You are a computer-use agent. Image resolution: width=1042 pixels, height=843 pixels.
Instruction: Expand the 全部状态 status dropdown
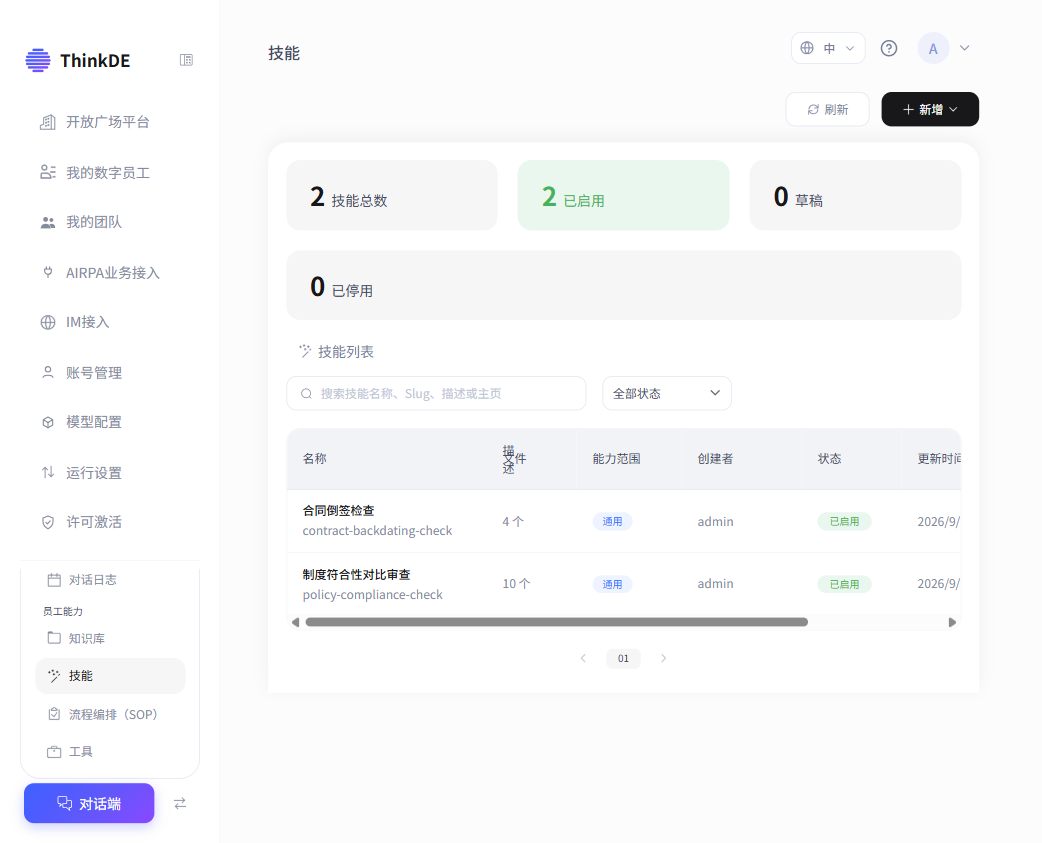(x=667, y=393)
